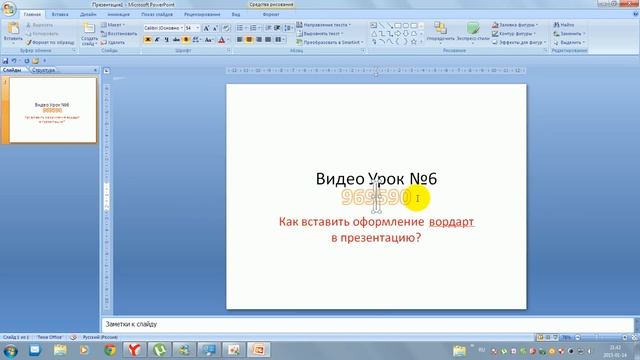Select the right arrow shape in the gallery
The width and height of the screenshot is (640, 360).
click(x=398, y=33)
